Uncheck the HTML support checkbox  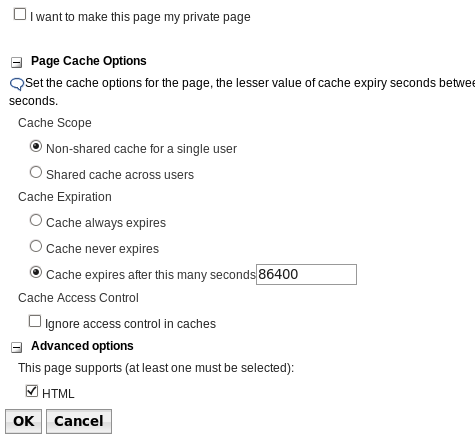[x=32, y=391]
